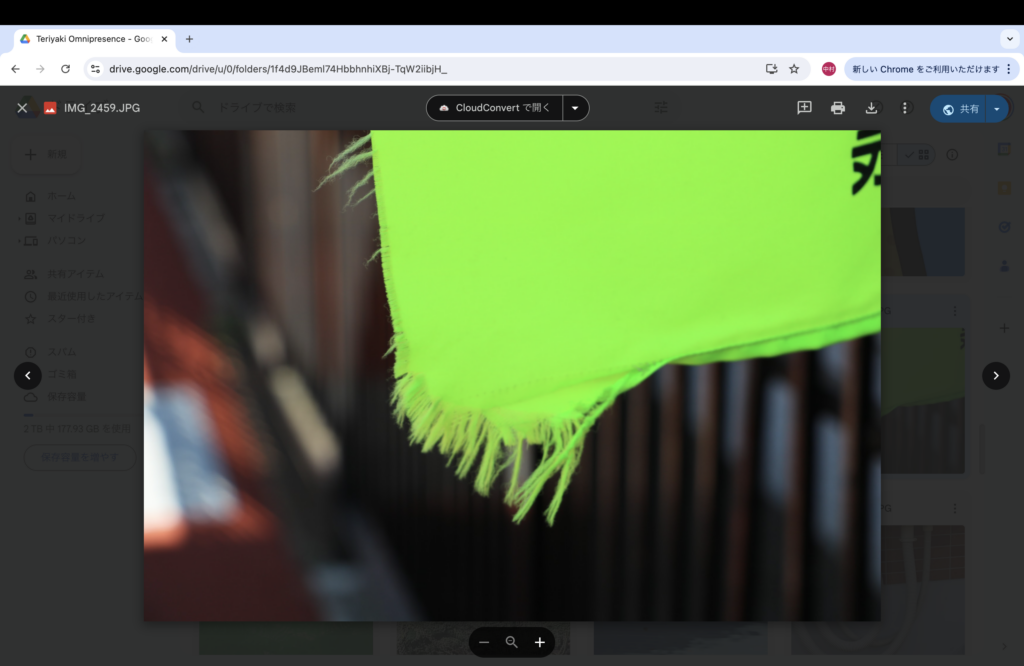Click the IMG_2459.JPG file name
This screenshot has height=666, width=1024.
point(102,108)
